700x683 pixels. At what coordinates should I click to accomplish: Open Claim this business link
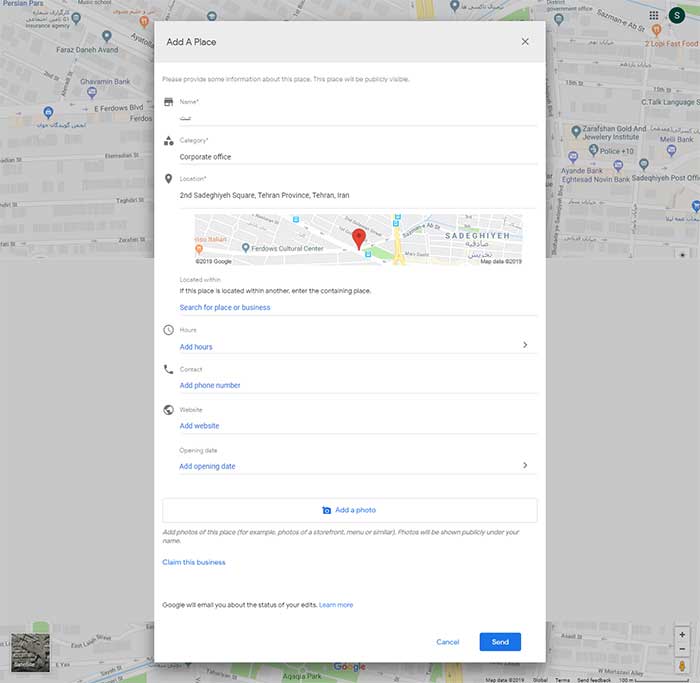pos(194,562)
